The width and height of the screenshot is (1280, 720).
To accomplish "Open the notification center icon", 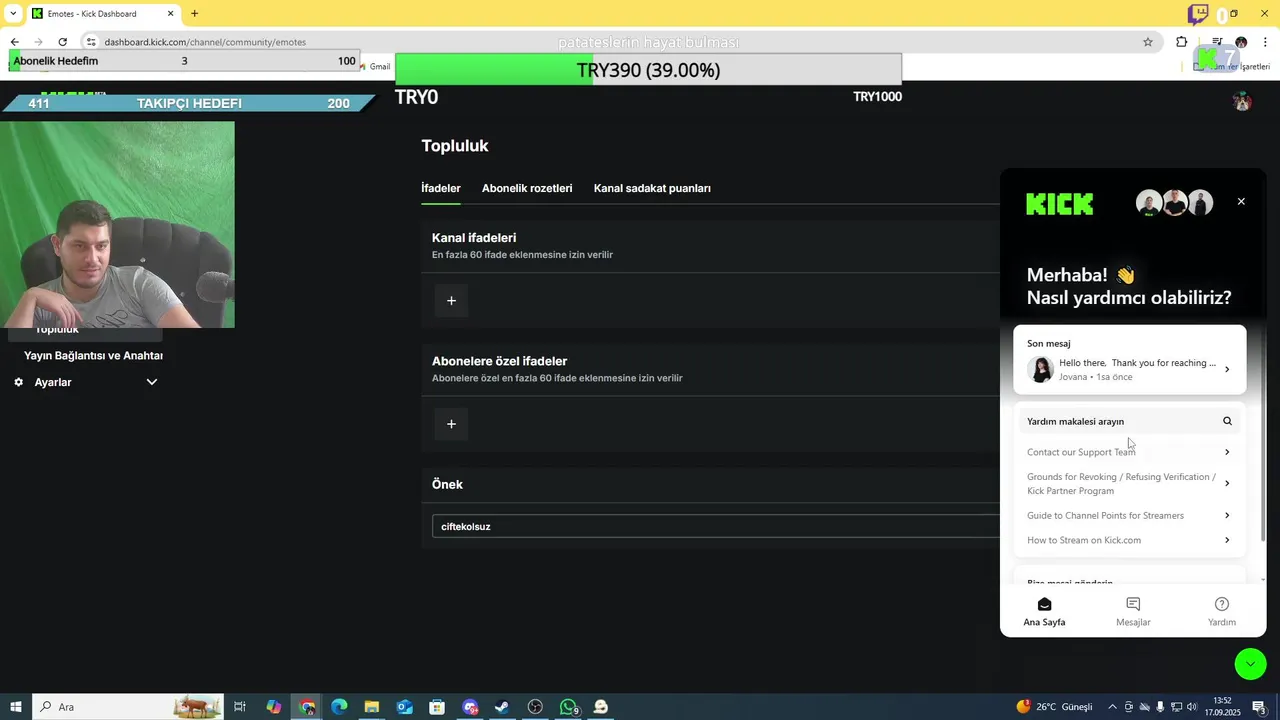I will (1259, 707).
